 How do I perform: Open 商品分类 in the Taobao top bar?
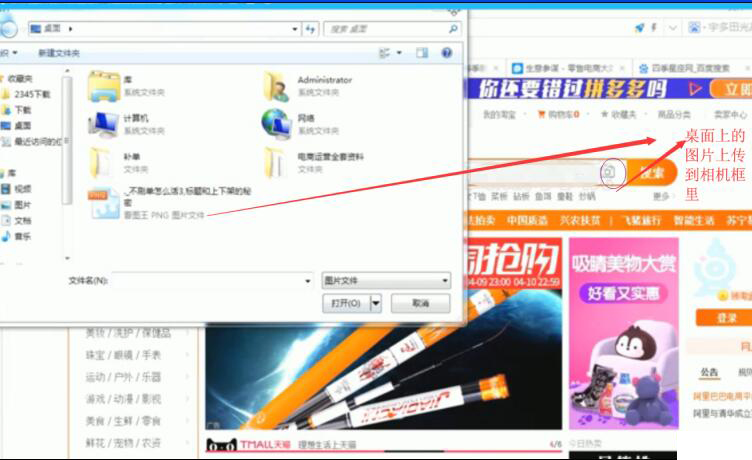click(x=674, y=115)
